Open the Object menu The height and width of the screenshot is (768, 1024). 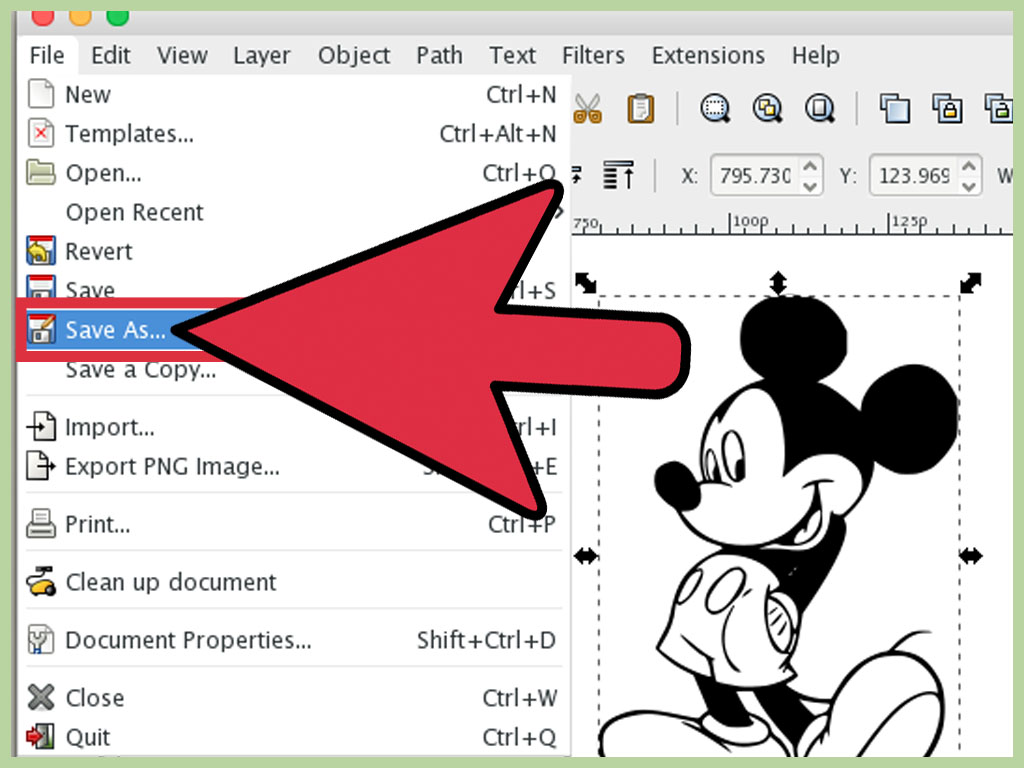click(354, 56)
